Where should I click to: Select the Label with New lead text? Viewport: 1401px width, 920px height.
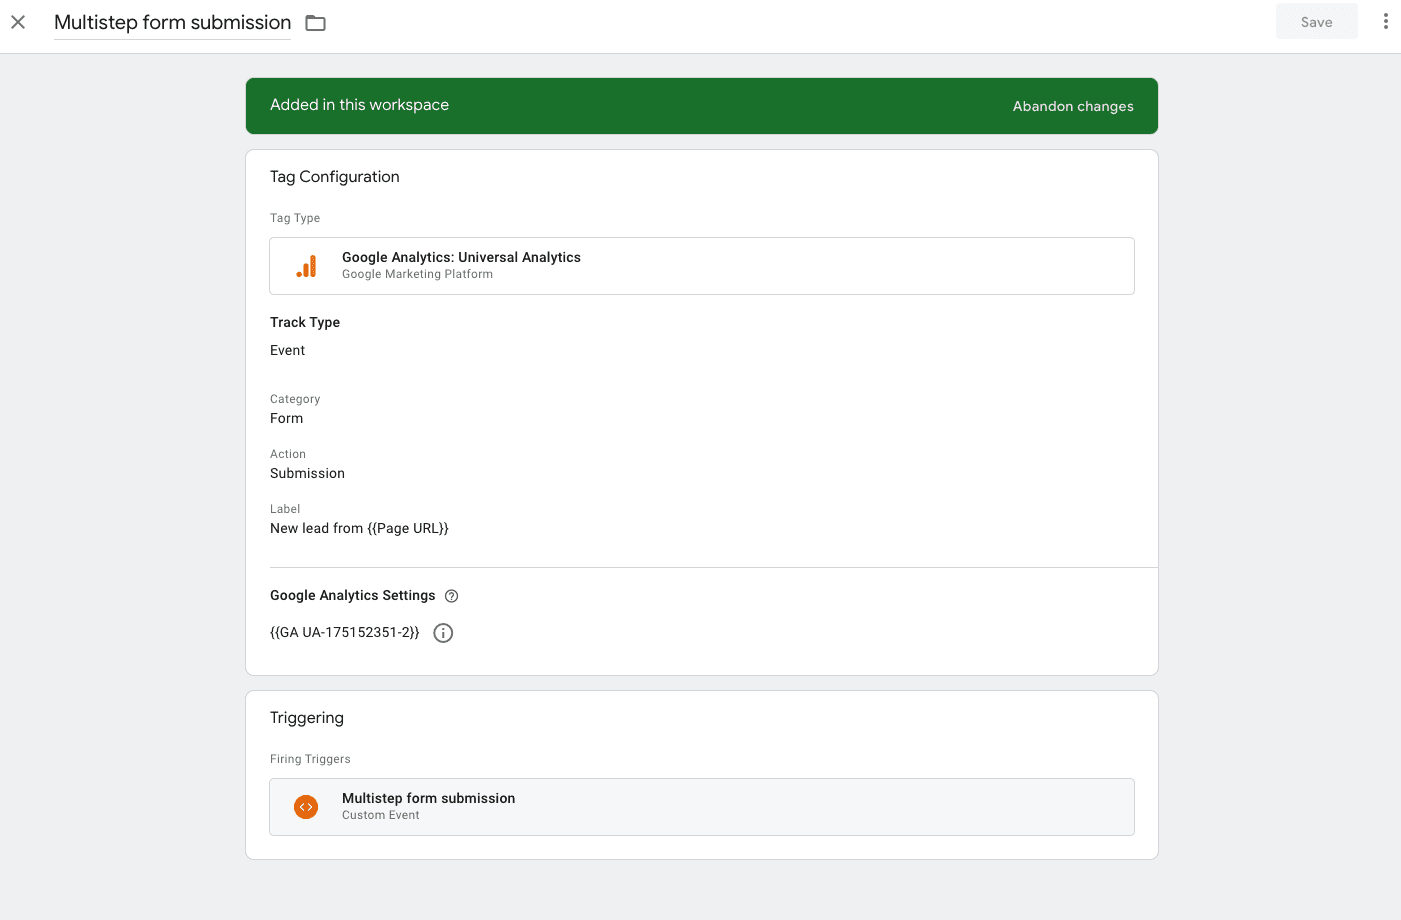click(359, 527)
